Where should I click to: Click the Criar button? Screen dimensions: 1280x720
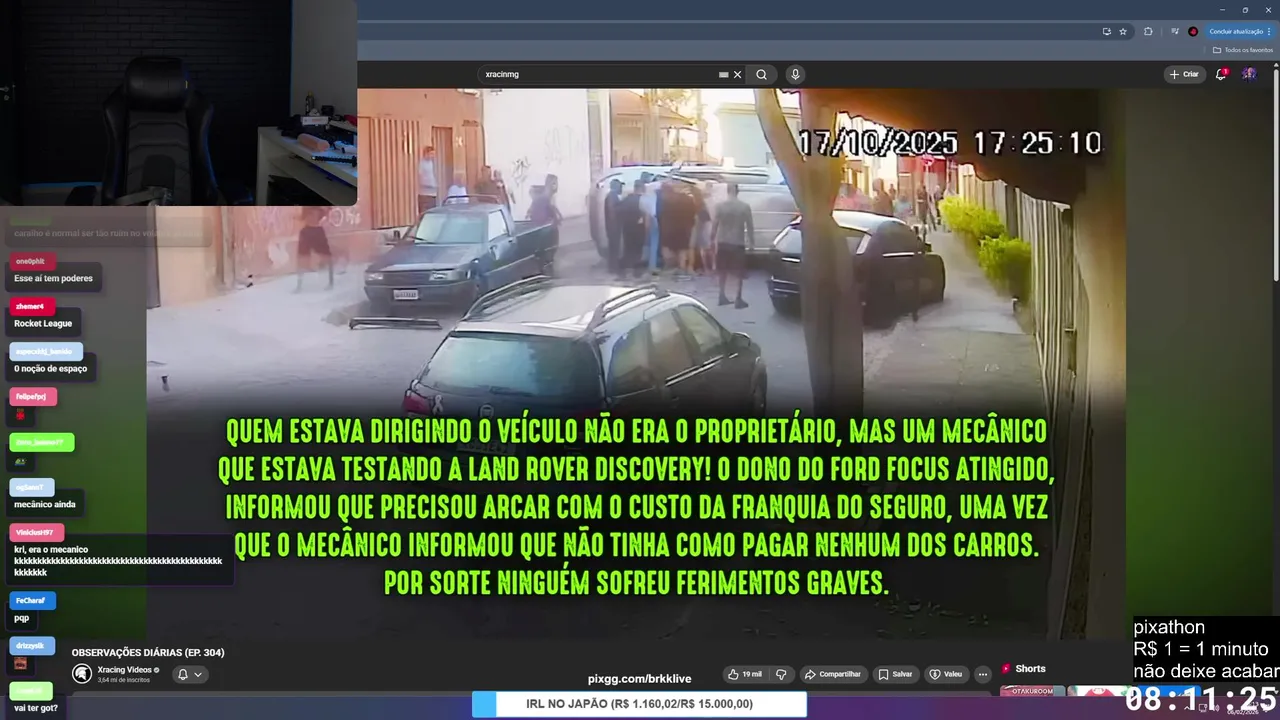[1184, 74]
